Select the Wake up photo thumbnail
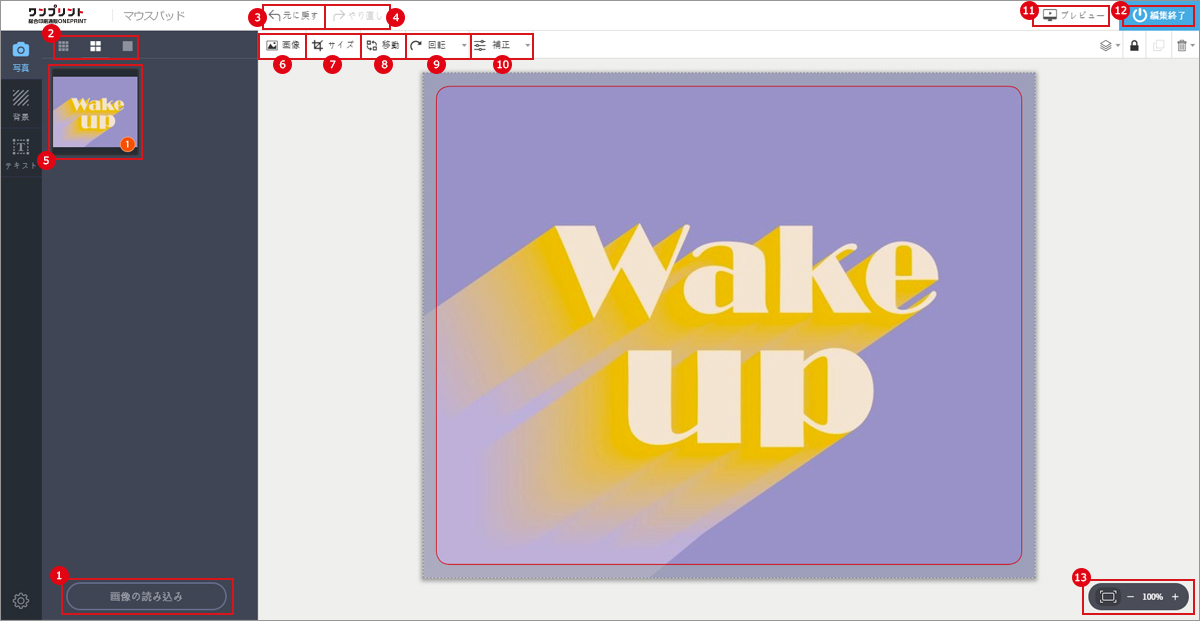Screen dimensions: 1200x621 [x=95, y=112]
